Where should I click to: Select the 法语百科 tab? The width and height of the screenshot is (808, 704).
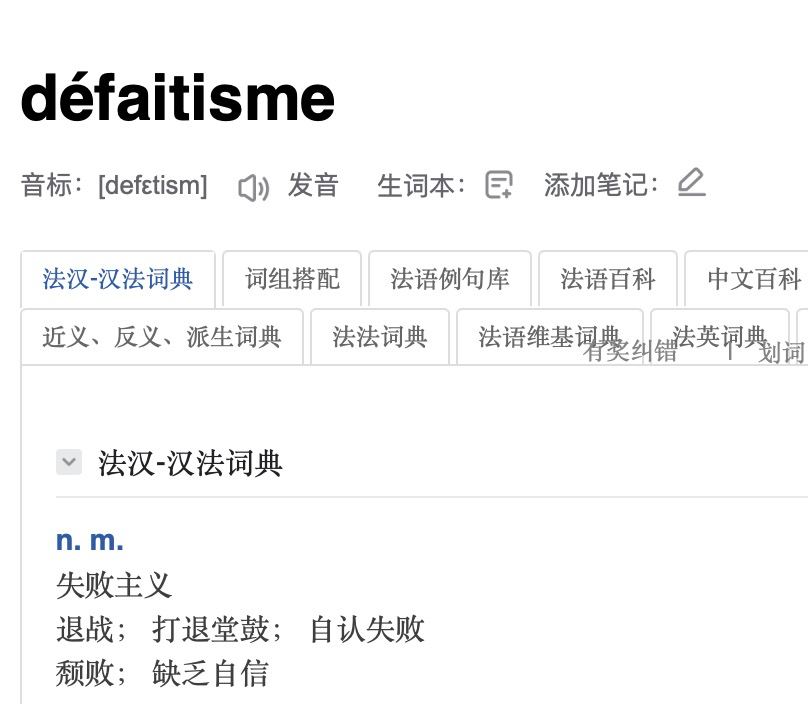click(608, 278)
